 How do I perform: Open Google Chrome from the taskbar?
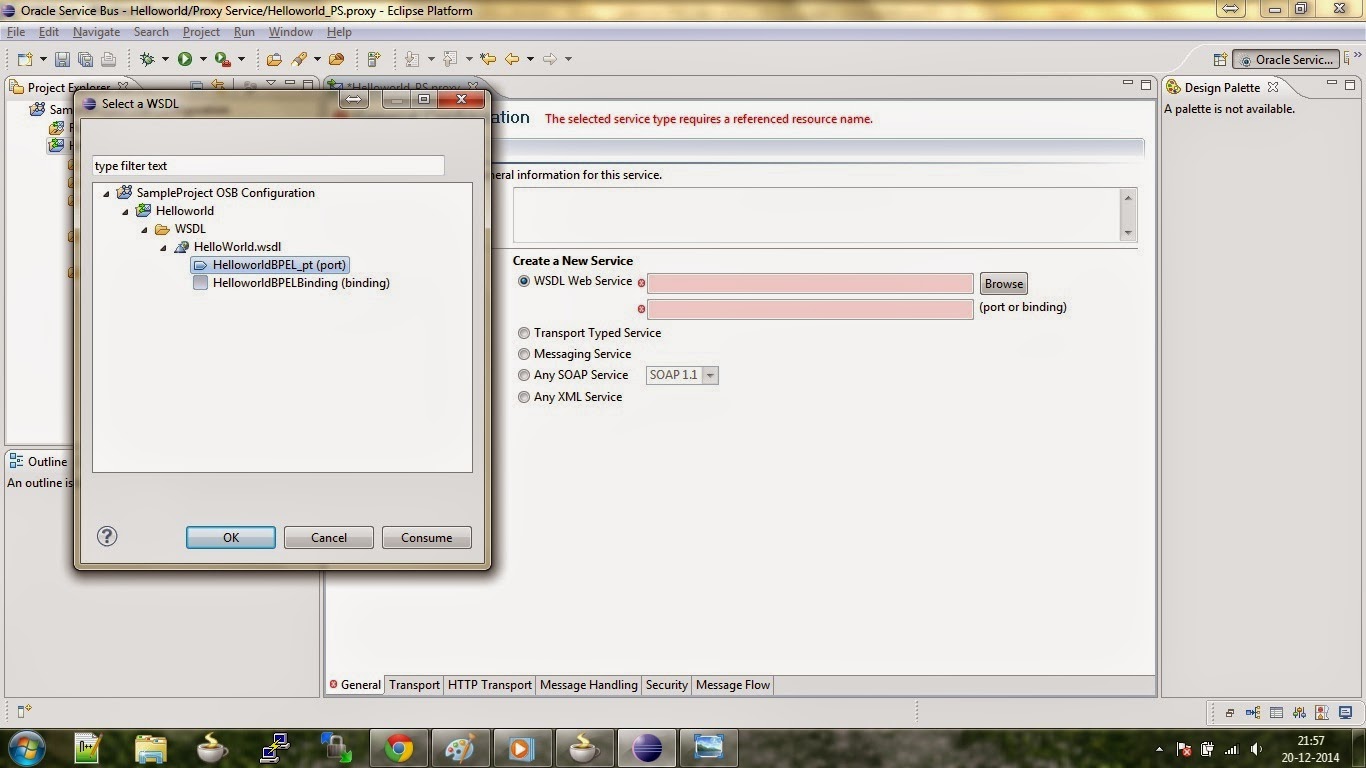tap(399, 748)
